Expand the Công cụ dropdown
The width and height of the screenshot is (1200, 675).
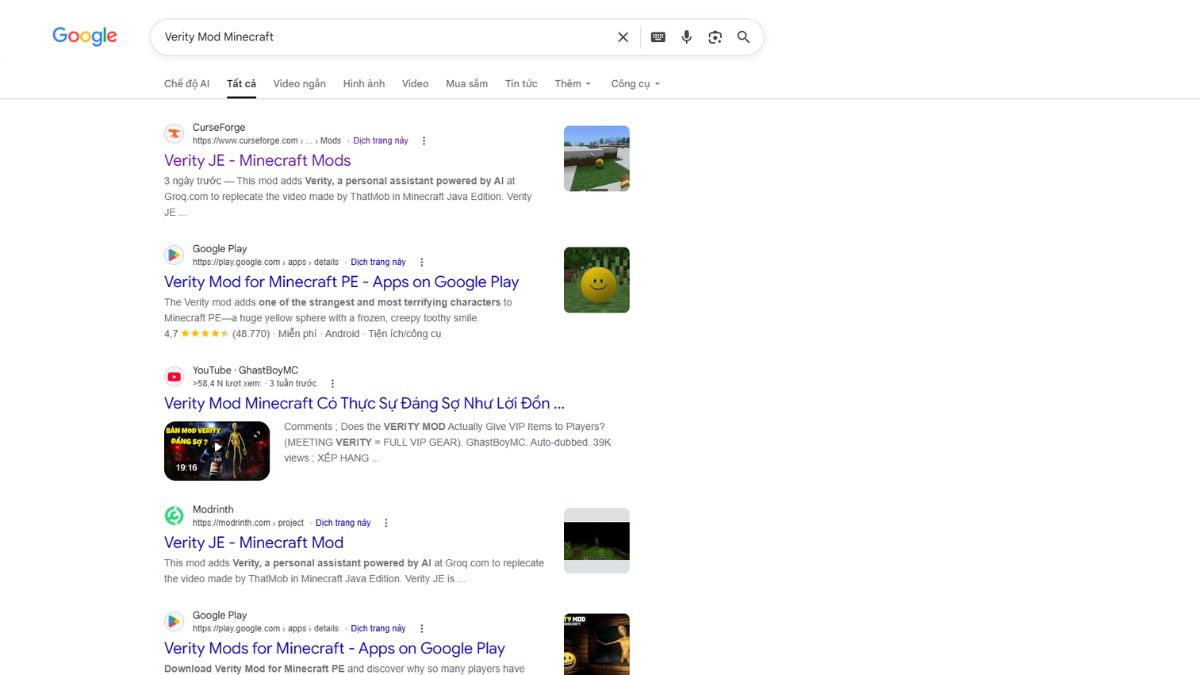(636, 84)
